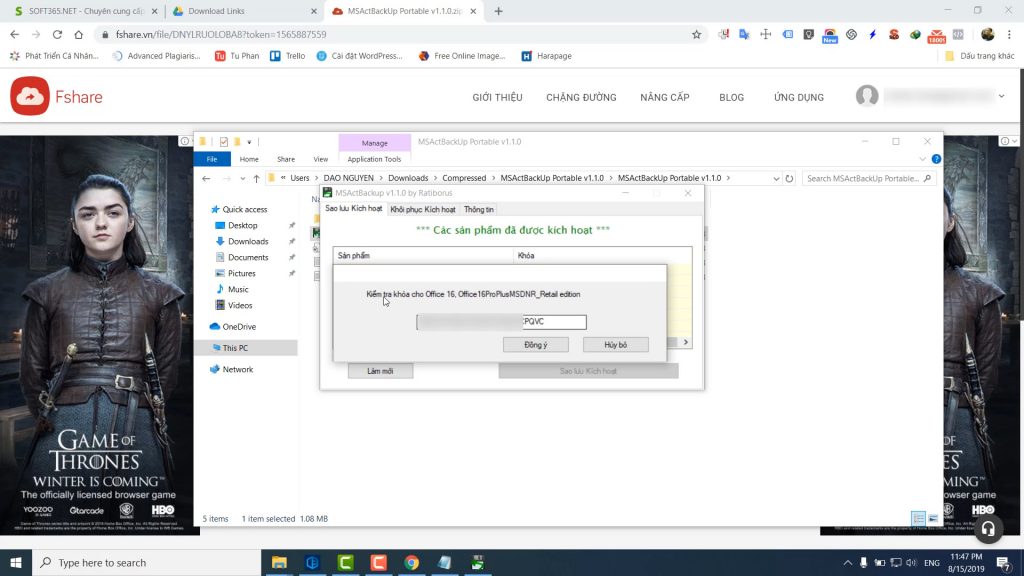Open GIỚI THIỆU on Fshare

(x=497, y=97)
